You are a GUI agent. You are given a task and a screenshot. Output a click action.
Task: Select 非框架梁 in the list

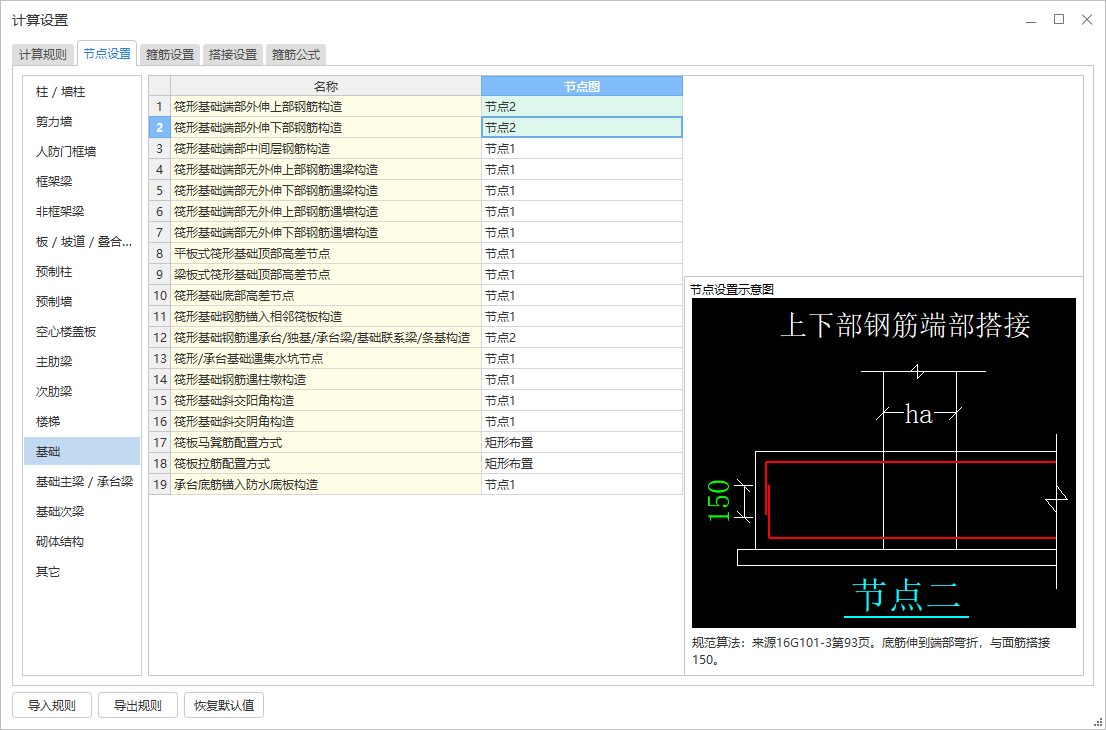(x=82, y=212)
